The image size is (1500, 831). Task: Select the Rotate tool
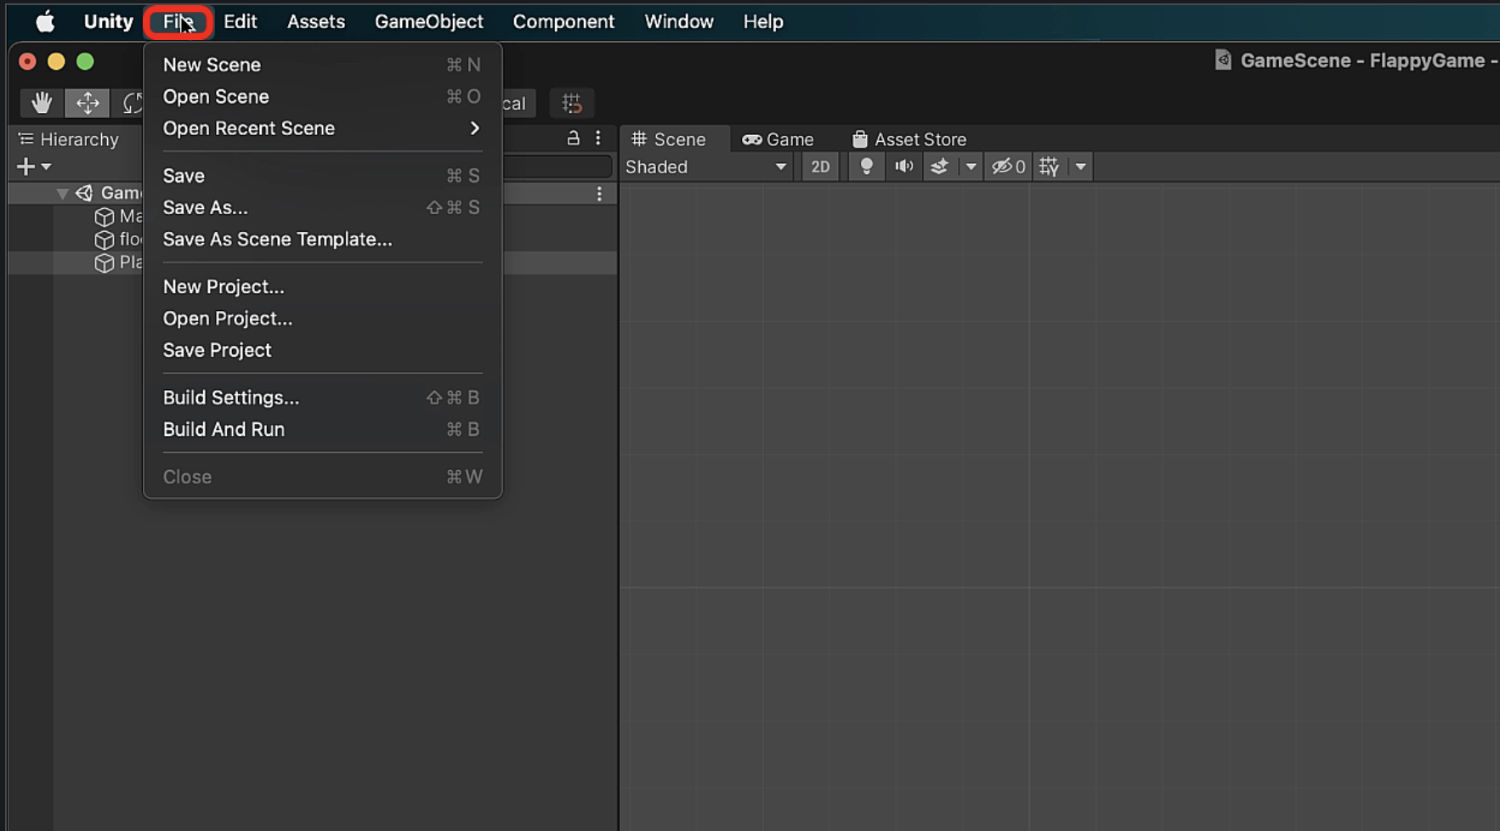coord(131,103)
